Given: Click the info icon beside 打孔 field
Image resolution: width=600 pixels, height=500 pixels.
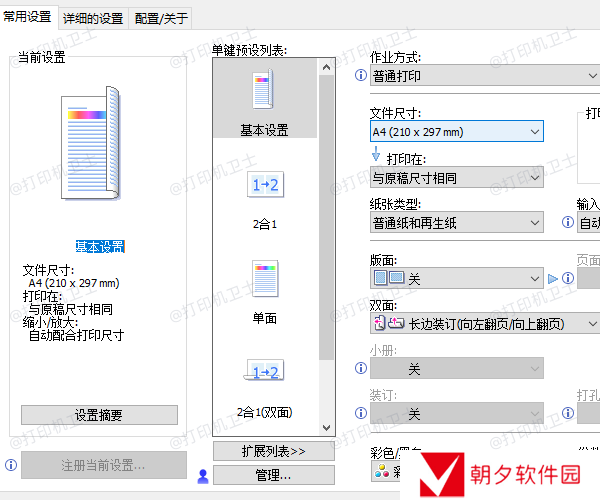Looking at the screenshot, I should [x=568, y=413].
